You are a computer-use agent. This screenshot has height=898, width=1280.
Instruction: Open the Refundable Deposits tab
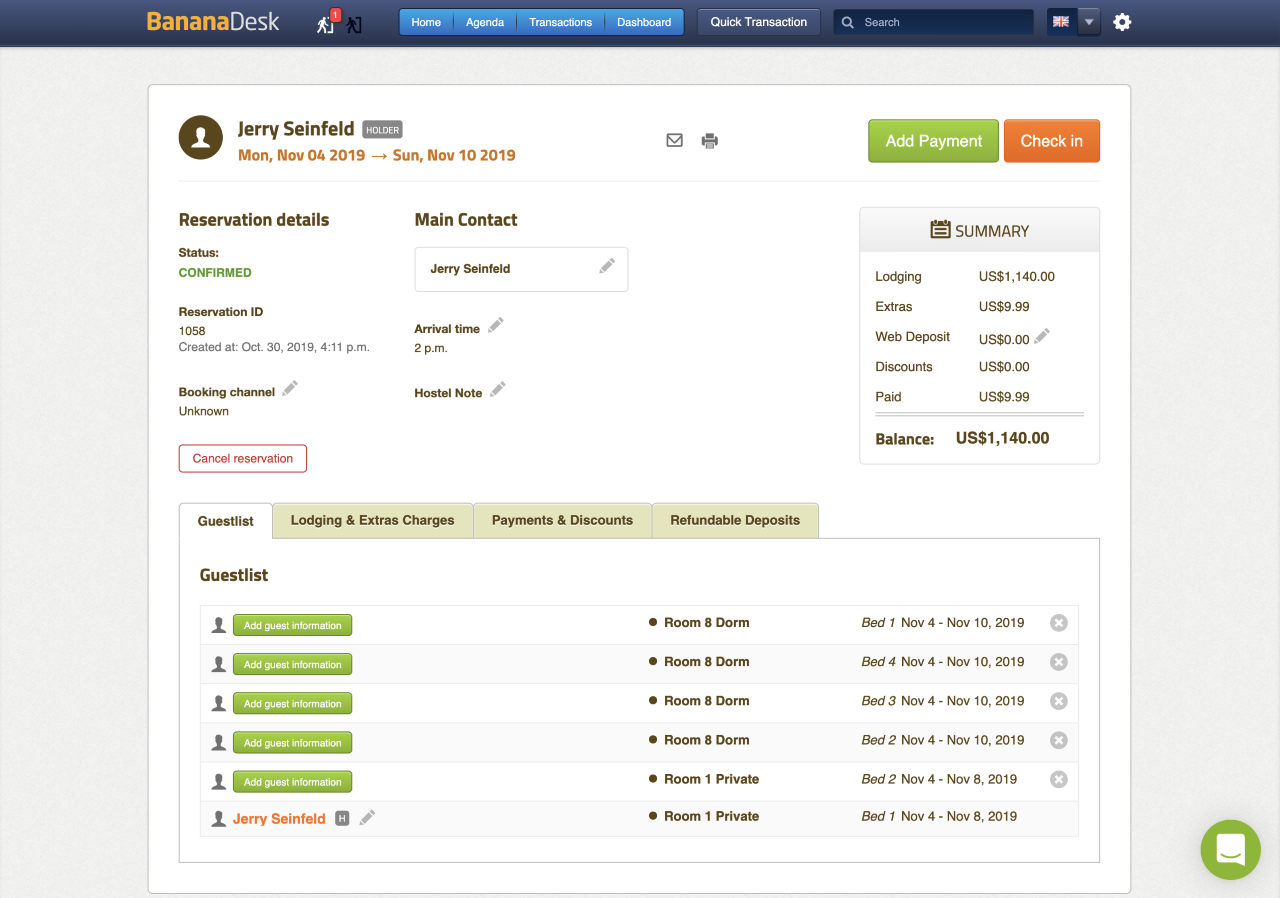pos(735,520)
